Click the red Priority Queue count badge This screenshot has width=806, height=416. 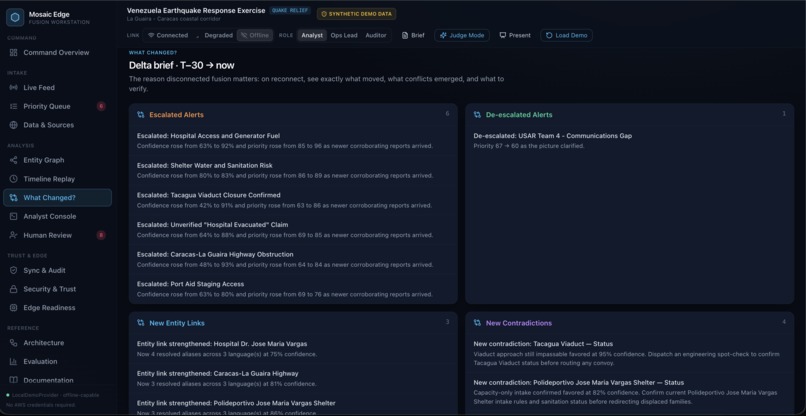tap(101, 106)
